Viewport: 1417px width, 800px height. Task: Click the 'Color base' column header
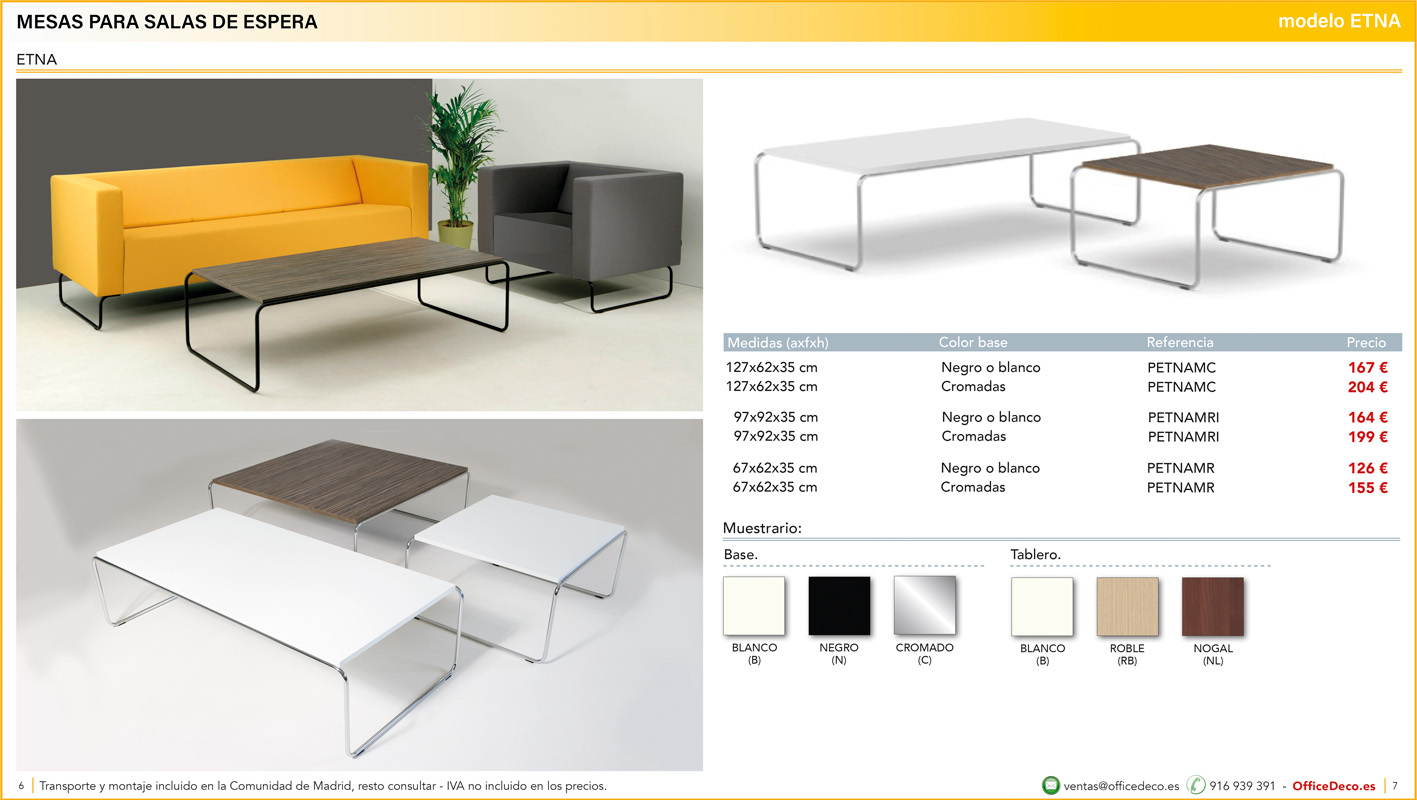point(973,342)
